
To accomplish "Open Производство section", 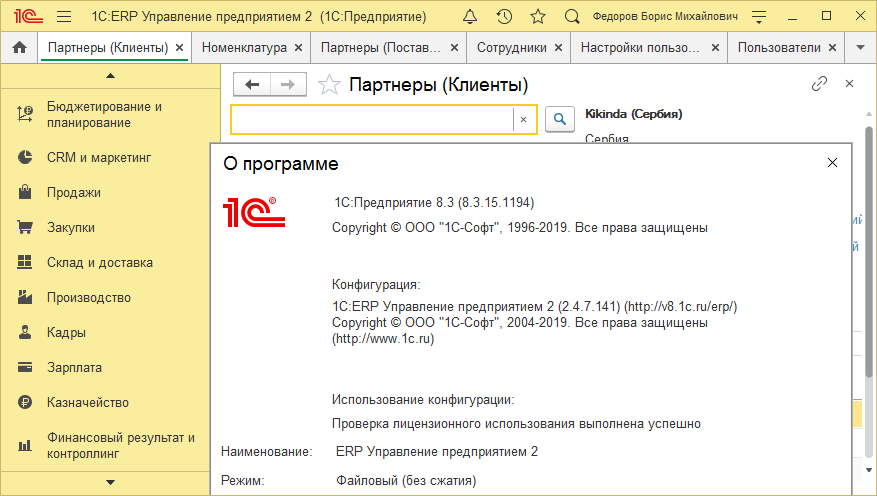I will 89,297.
